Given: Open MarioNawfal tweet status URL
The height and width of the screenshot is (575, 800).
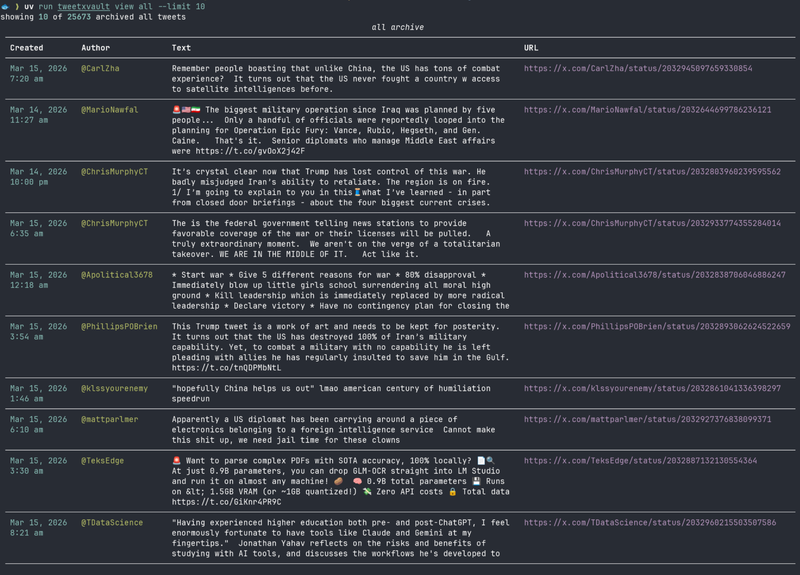Looking at the screenshot, I should tap(647, 110).
